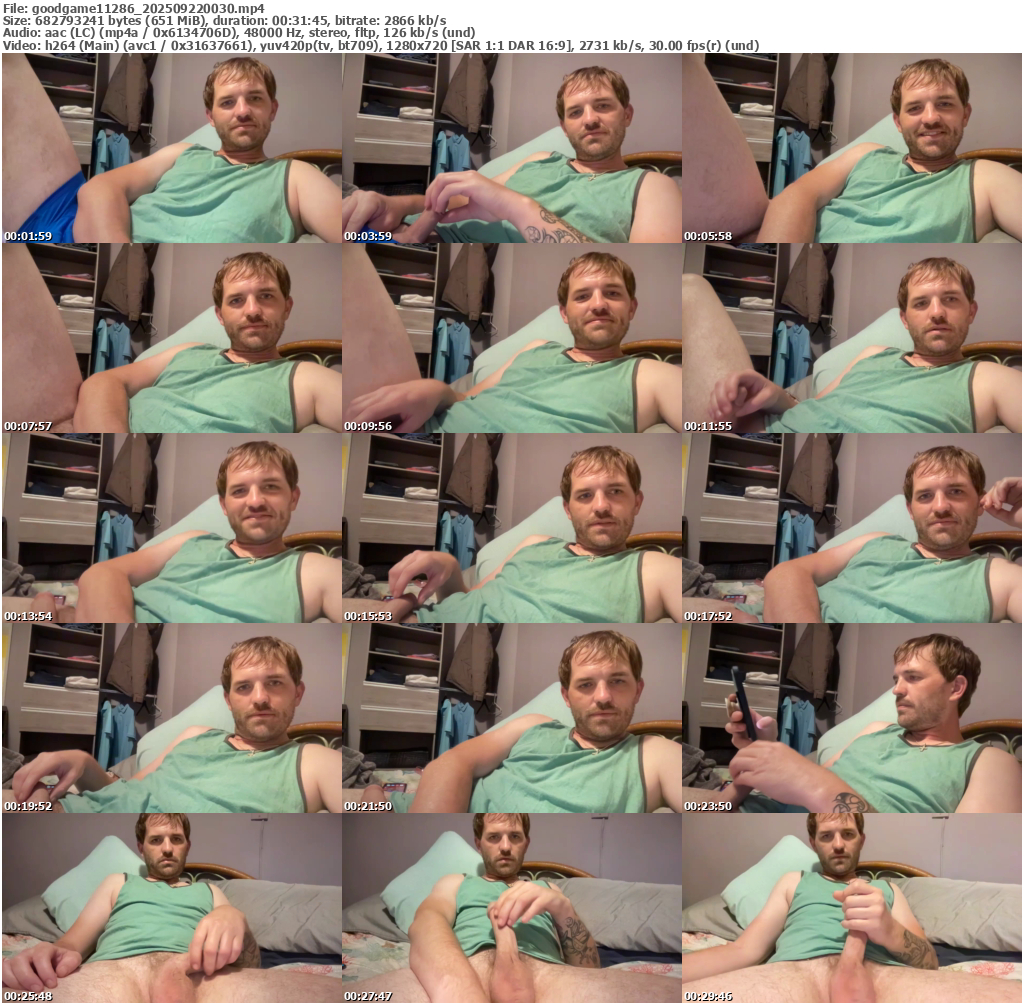Open the thumbnail frame at 00:15:53
Screen dimensions: 1024x1003
pos(512,528)
